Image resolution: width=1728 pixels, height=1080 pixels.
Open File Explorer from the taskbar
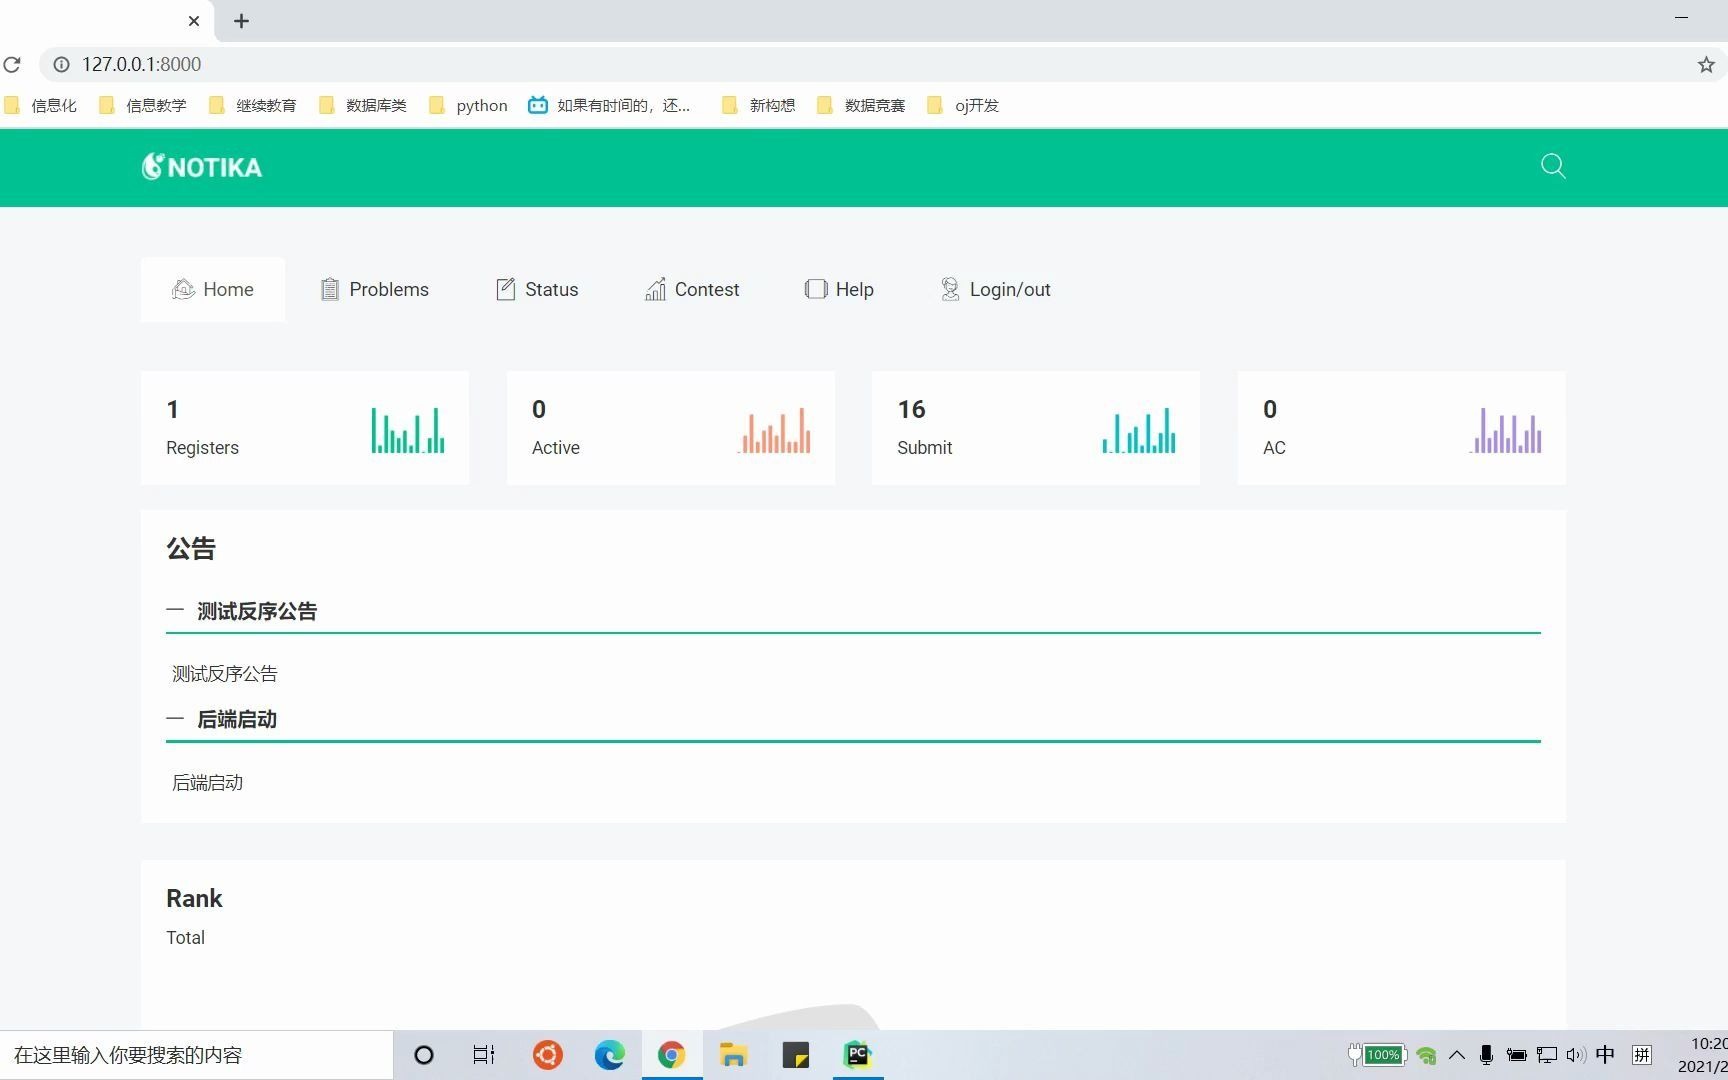[x=733, y=1055]
